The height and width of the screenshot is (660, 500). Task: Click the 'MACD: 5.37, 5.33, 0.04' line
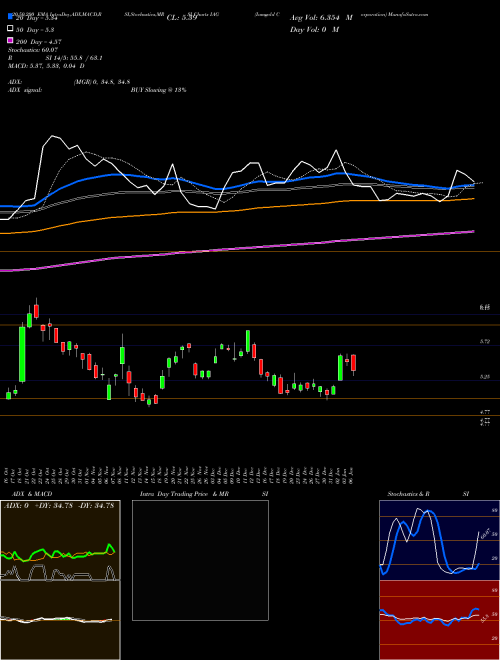(x=46, y=66)
